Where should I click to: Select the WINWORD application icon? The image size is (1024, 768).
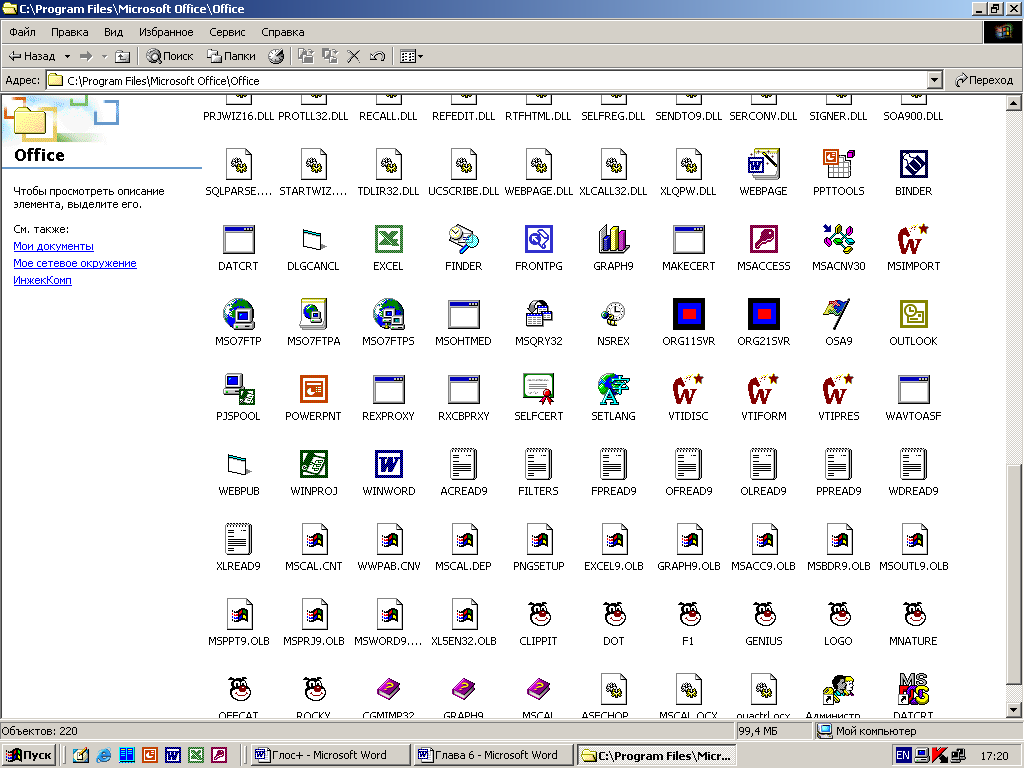(x=389, y=464)
